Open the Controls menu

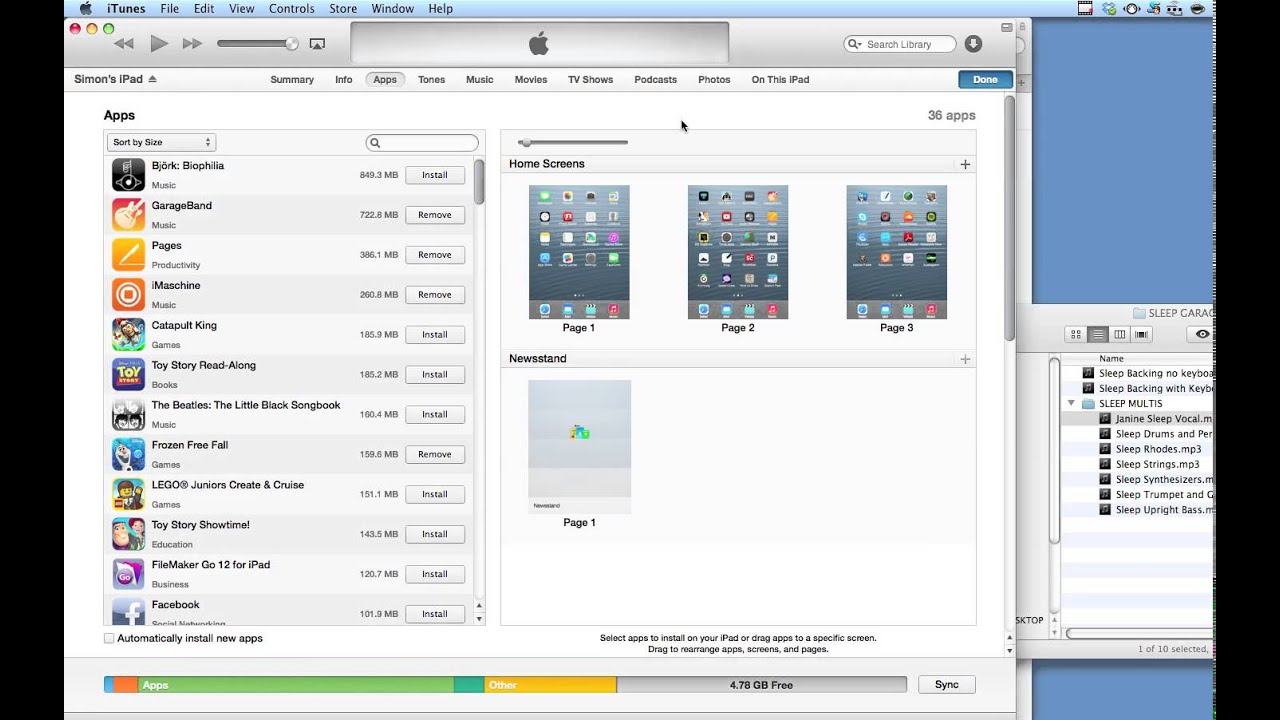click(292, 8)
